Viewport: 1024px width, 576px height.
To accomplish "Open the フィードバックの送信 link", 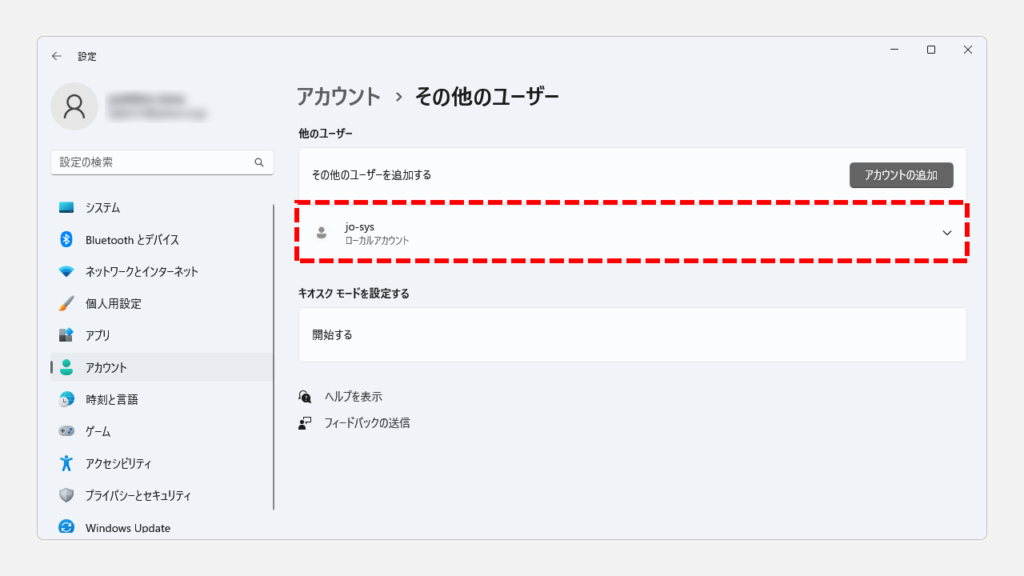I will (x=367, y=423).
